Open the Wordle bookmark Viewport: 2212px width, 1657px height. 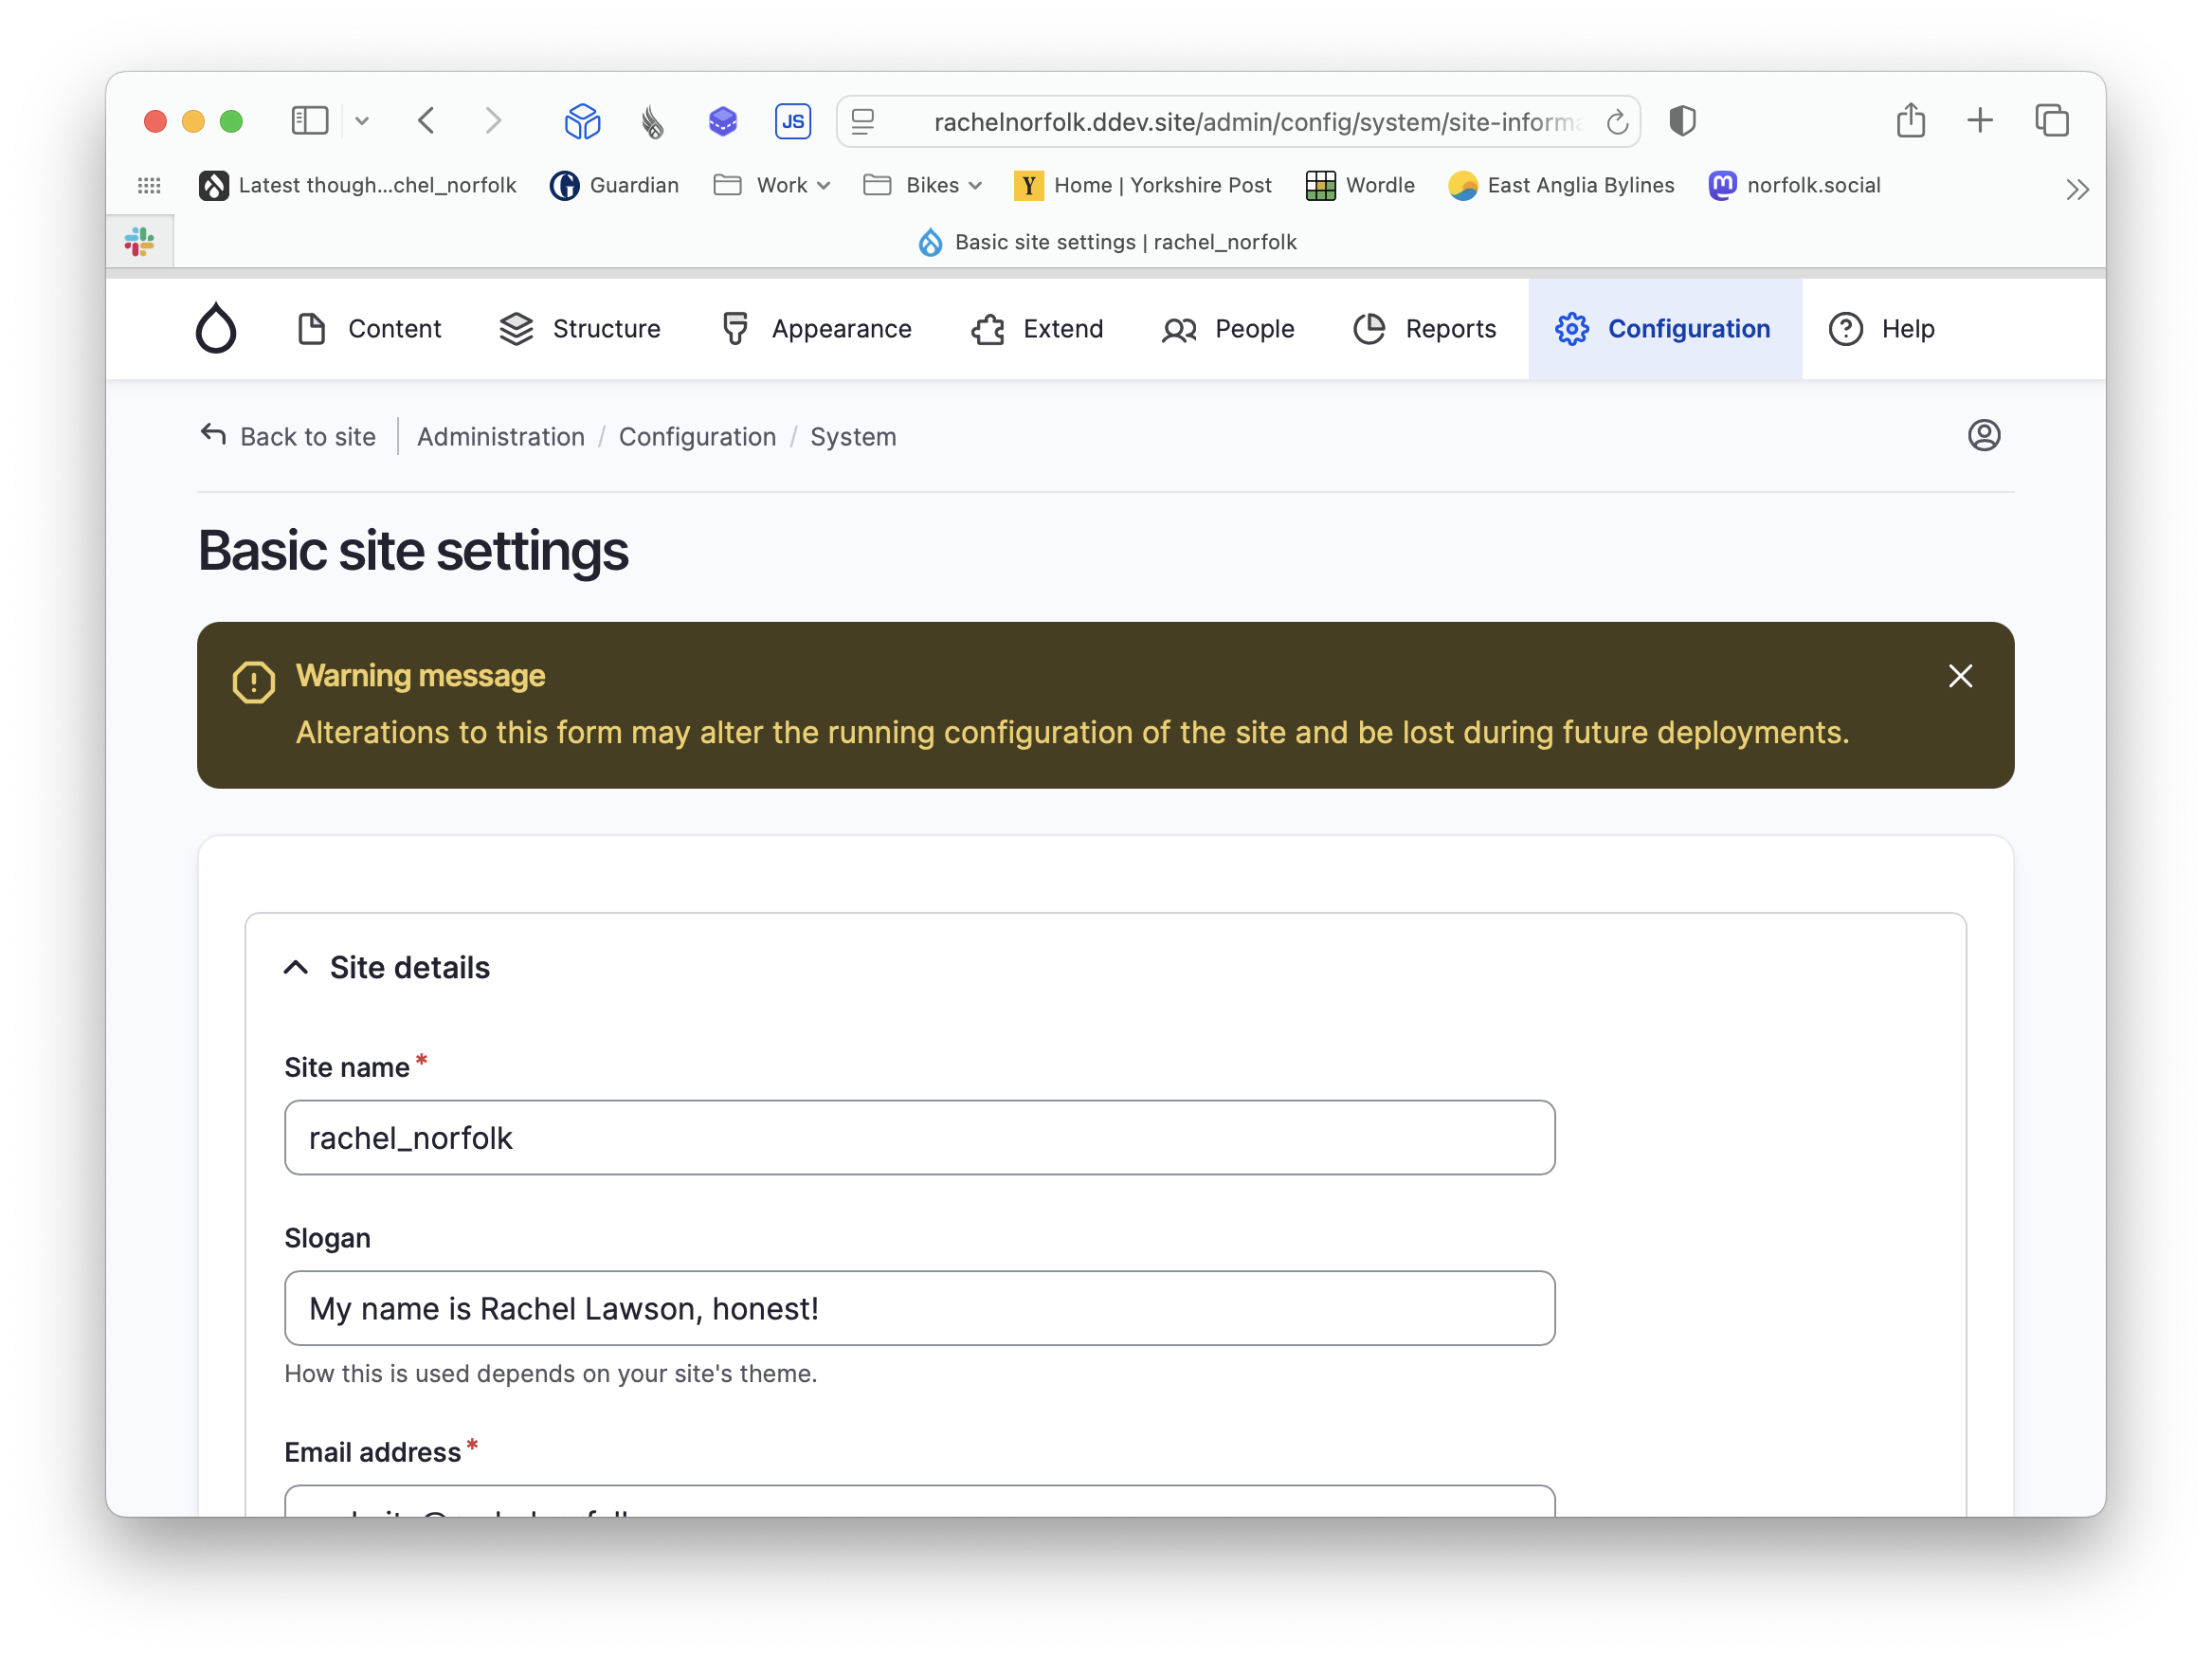(1360, 185)
